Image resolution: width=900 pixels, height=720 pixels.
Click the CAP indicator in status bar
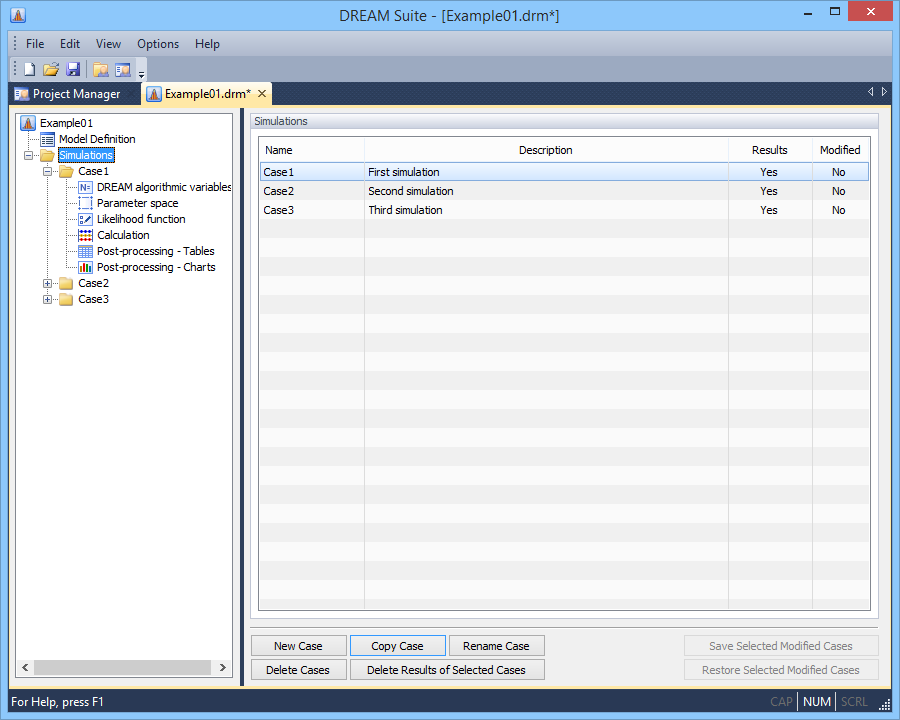(x=781, y=702)
